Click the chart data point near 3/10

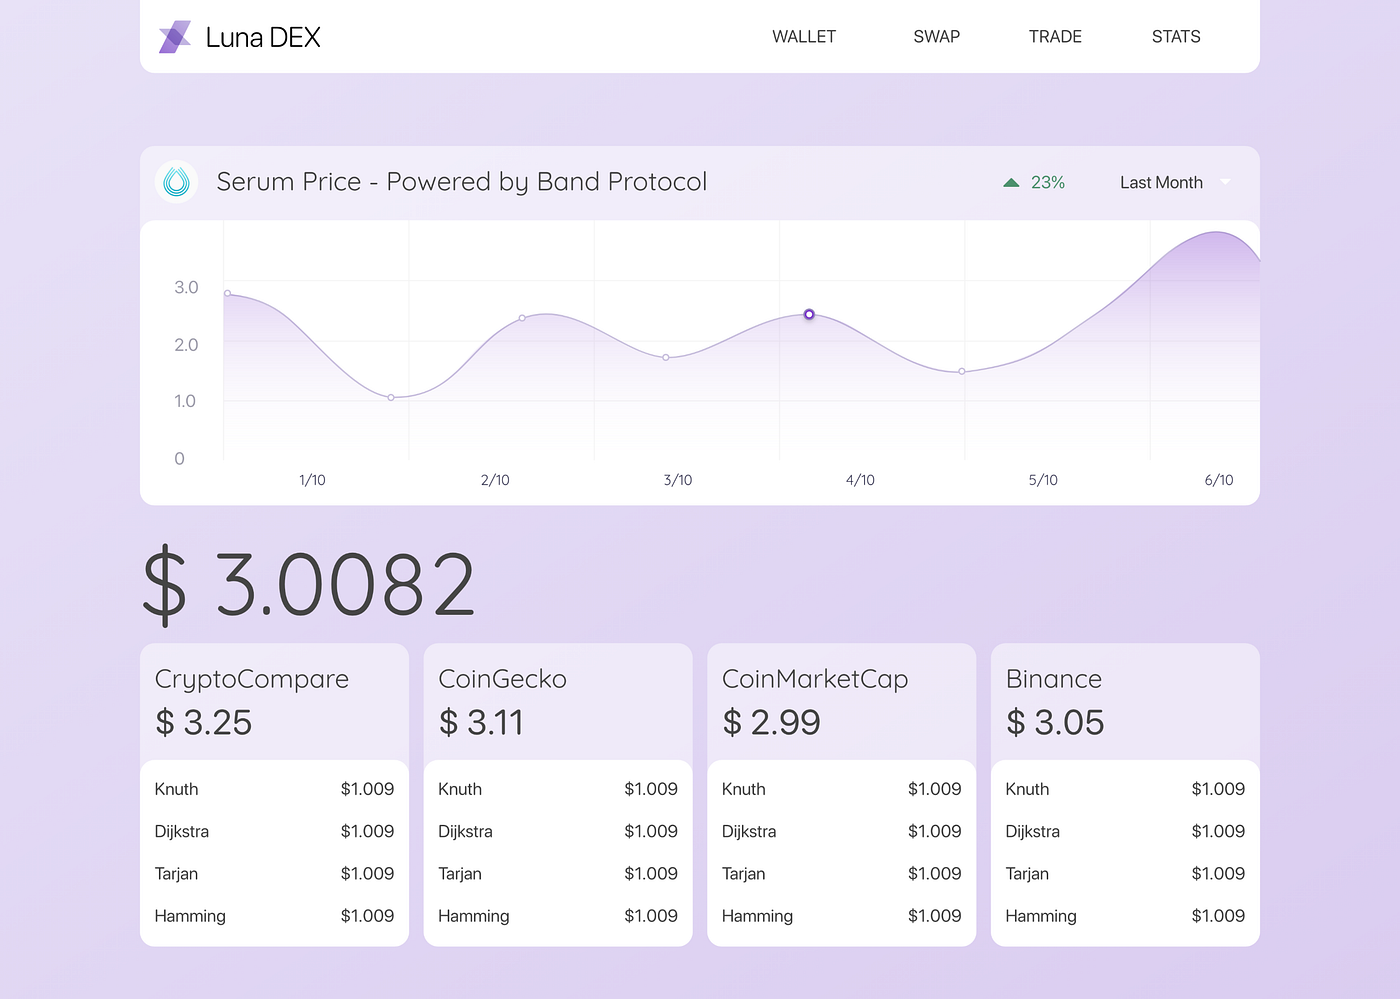[666, 357]
